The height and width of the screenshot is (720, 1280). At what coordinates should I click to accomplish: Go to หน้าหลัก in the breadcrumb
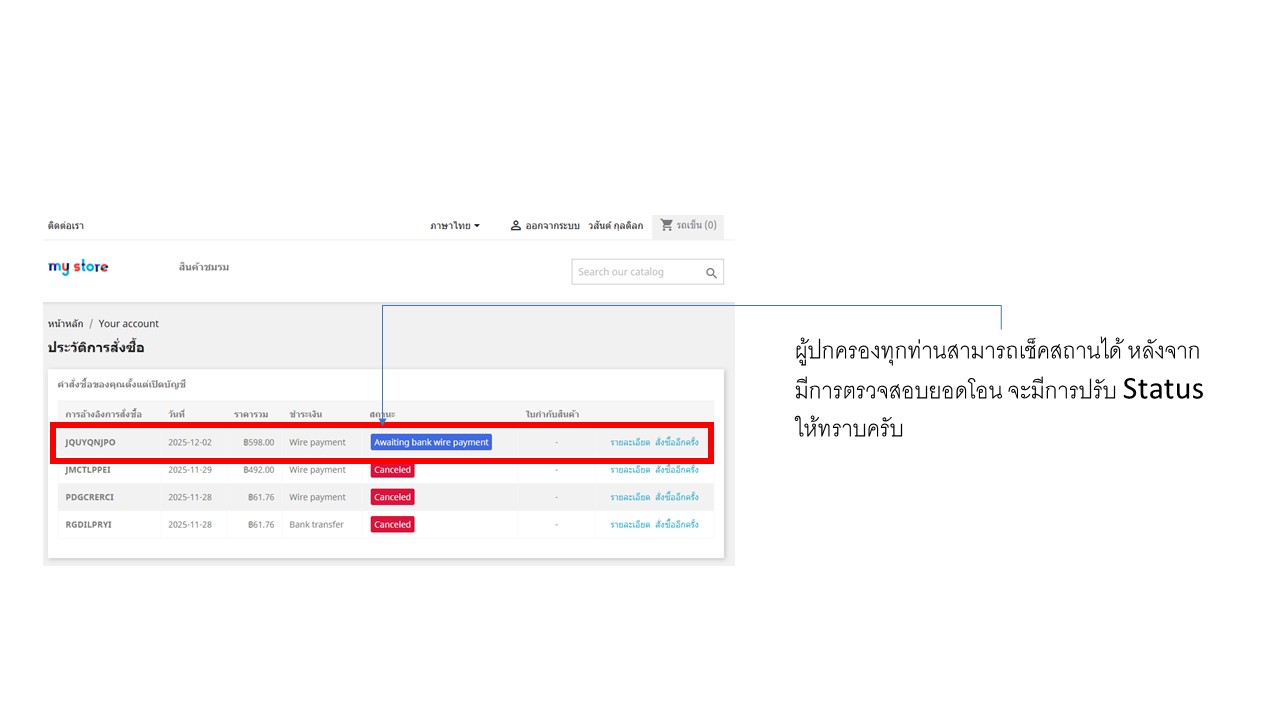coord(66,324)
